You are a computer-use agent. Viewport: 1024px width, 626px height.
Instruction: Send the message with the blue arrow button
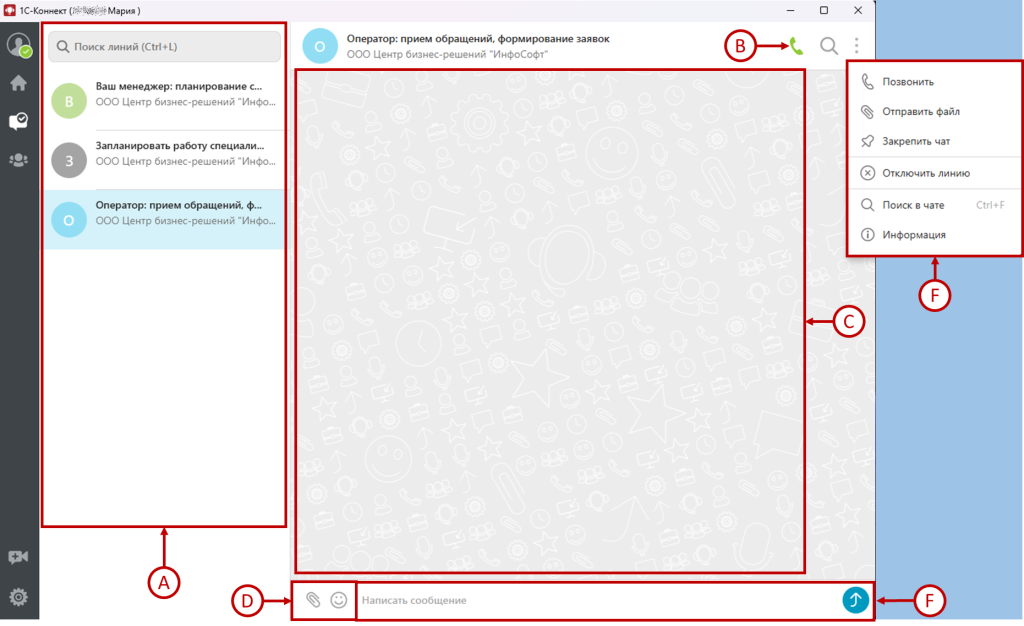(x=855, y=599)
